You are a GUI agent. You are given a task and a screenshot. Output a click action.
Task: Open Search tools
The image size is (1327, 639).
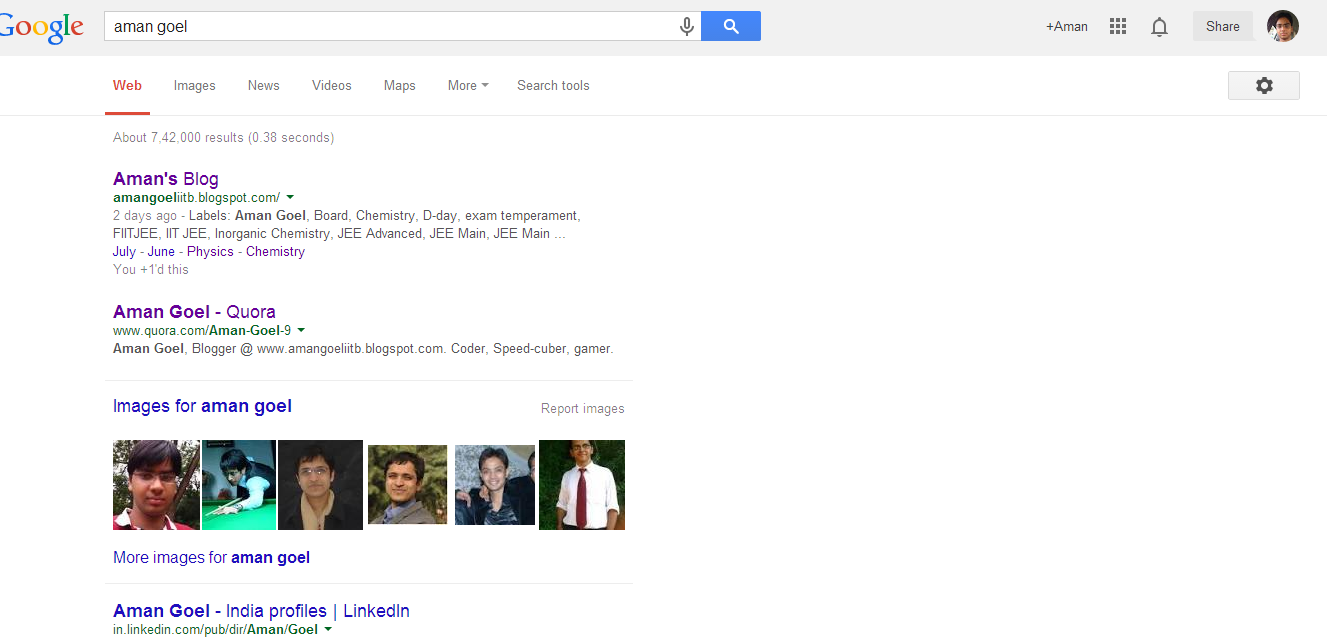(x=553, y=86)
